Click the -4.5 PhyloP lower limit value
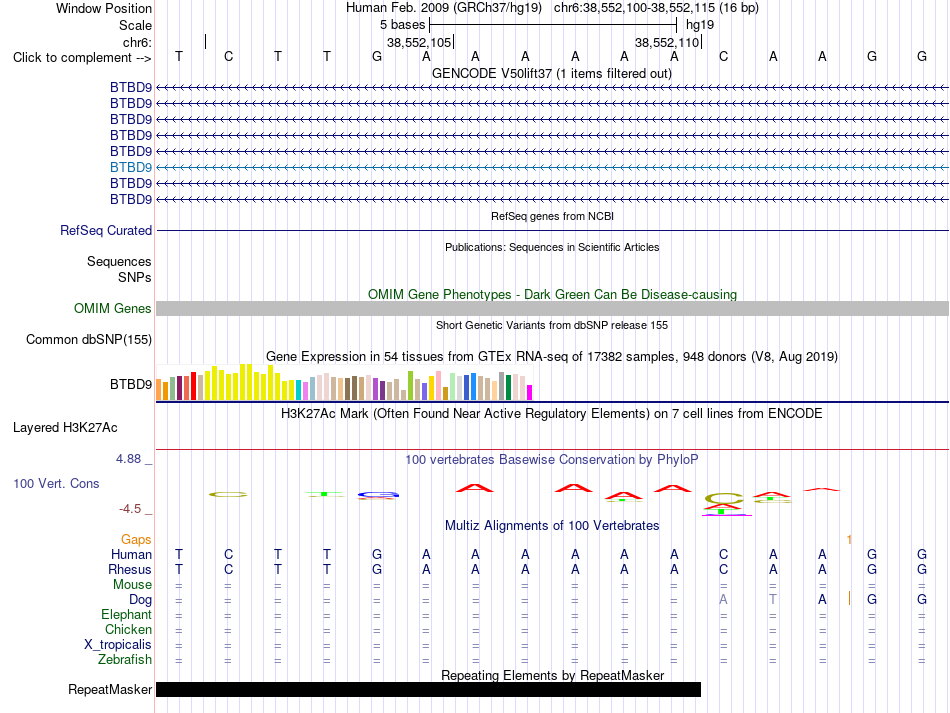 [x=130, y=509]
